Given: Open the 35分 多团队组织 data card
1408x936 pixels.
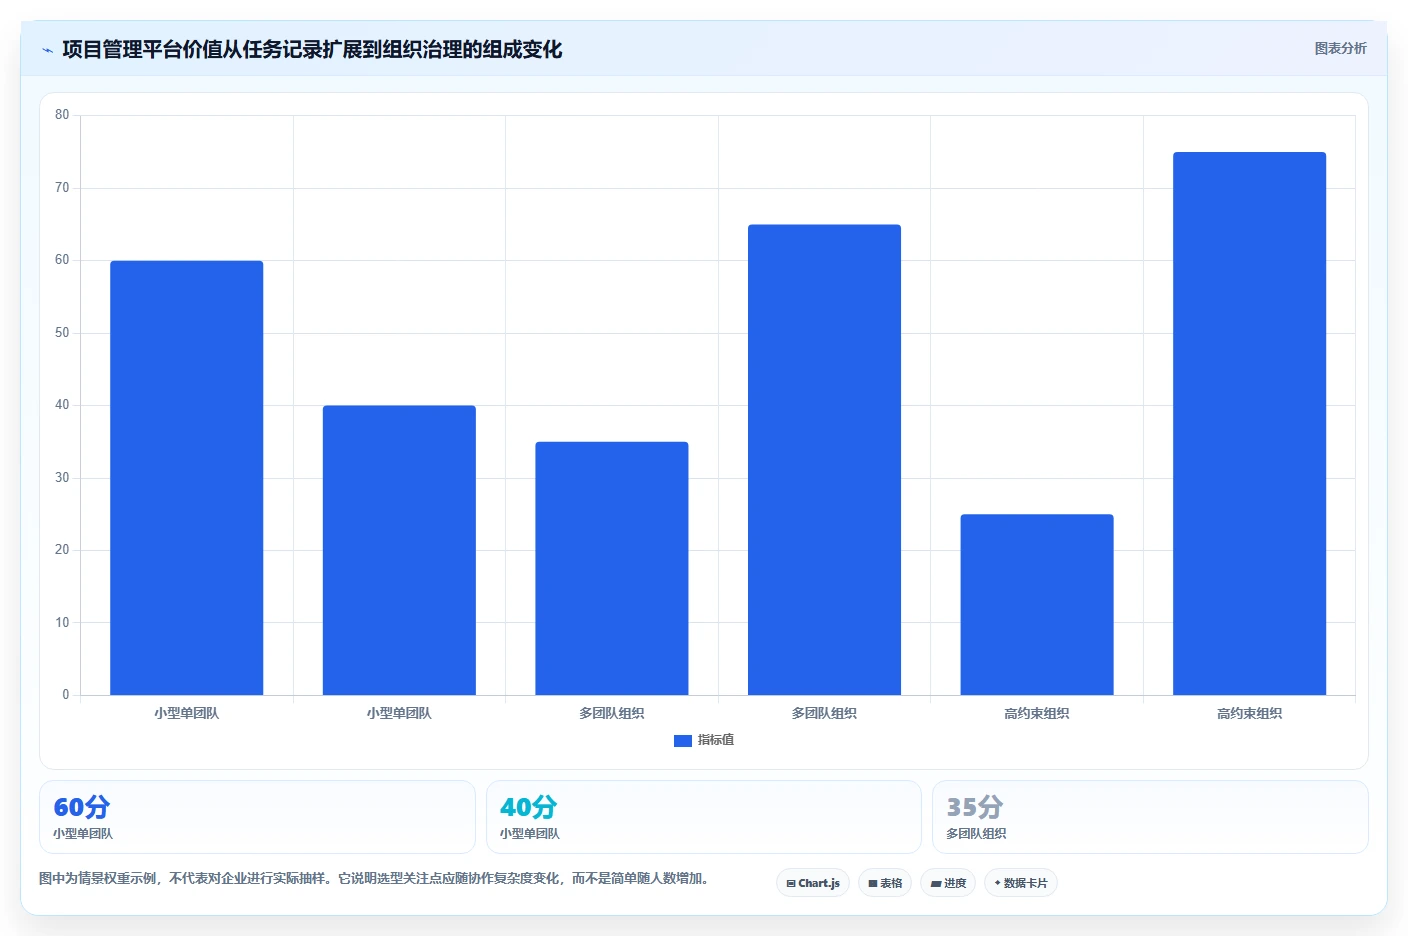Looking at the screenshot, I should [x=1150, y=817].
